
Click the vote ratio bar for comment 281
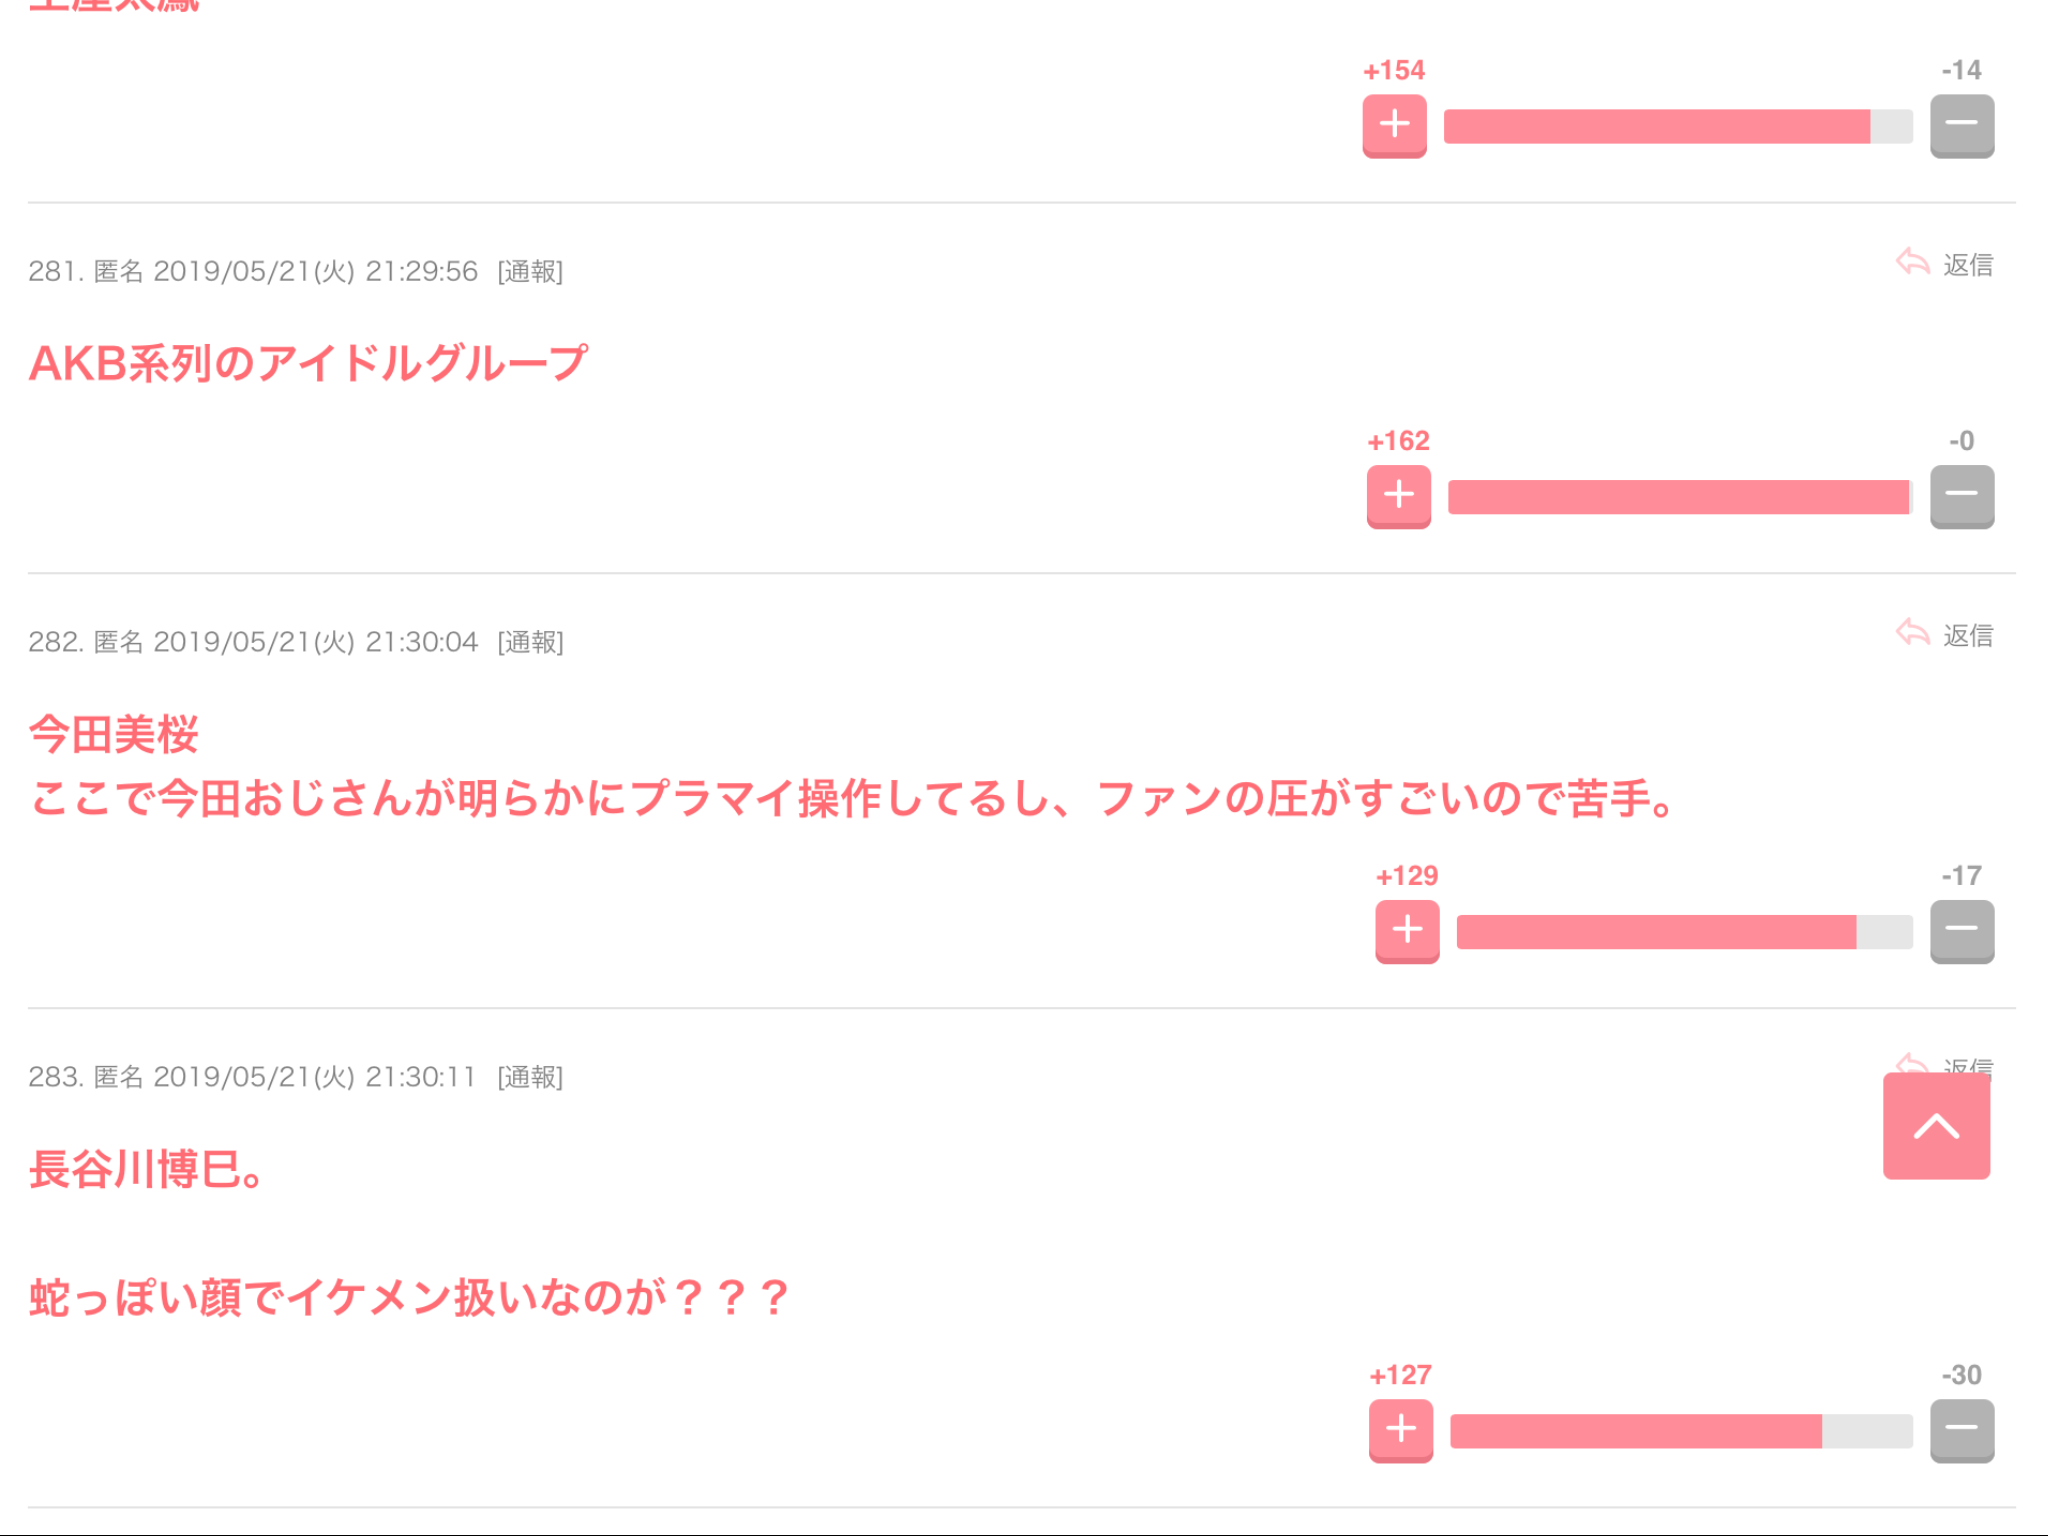coord(1680,497)
